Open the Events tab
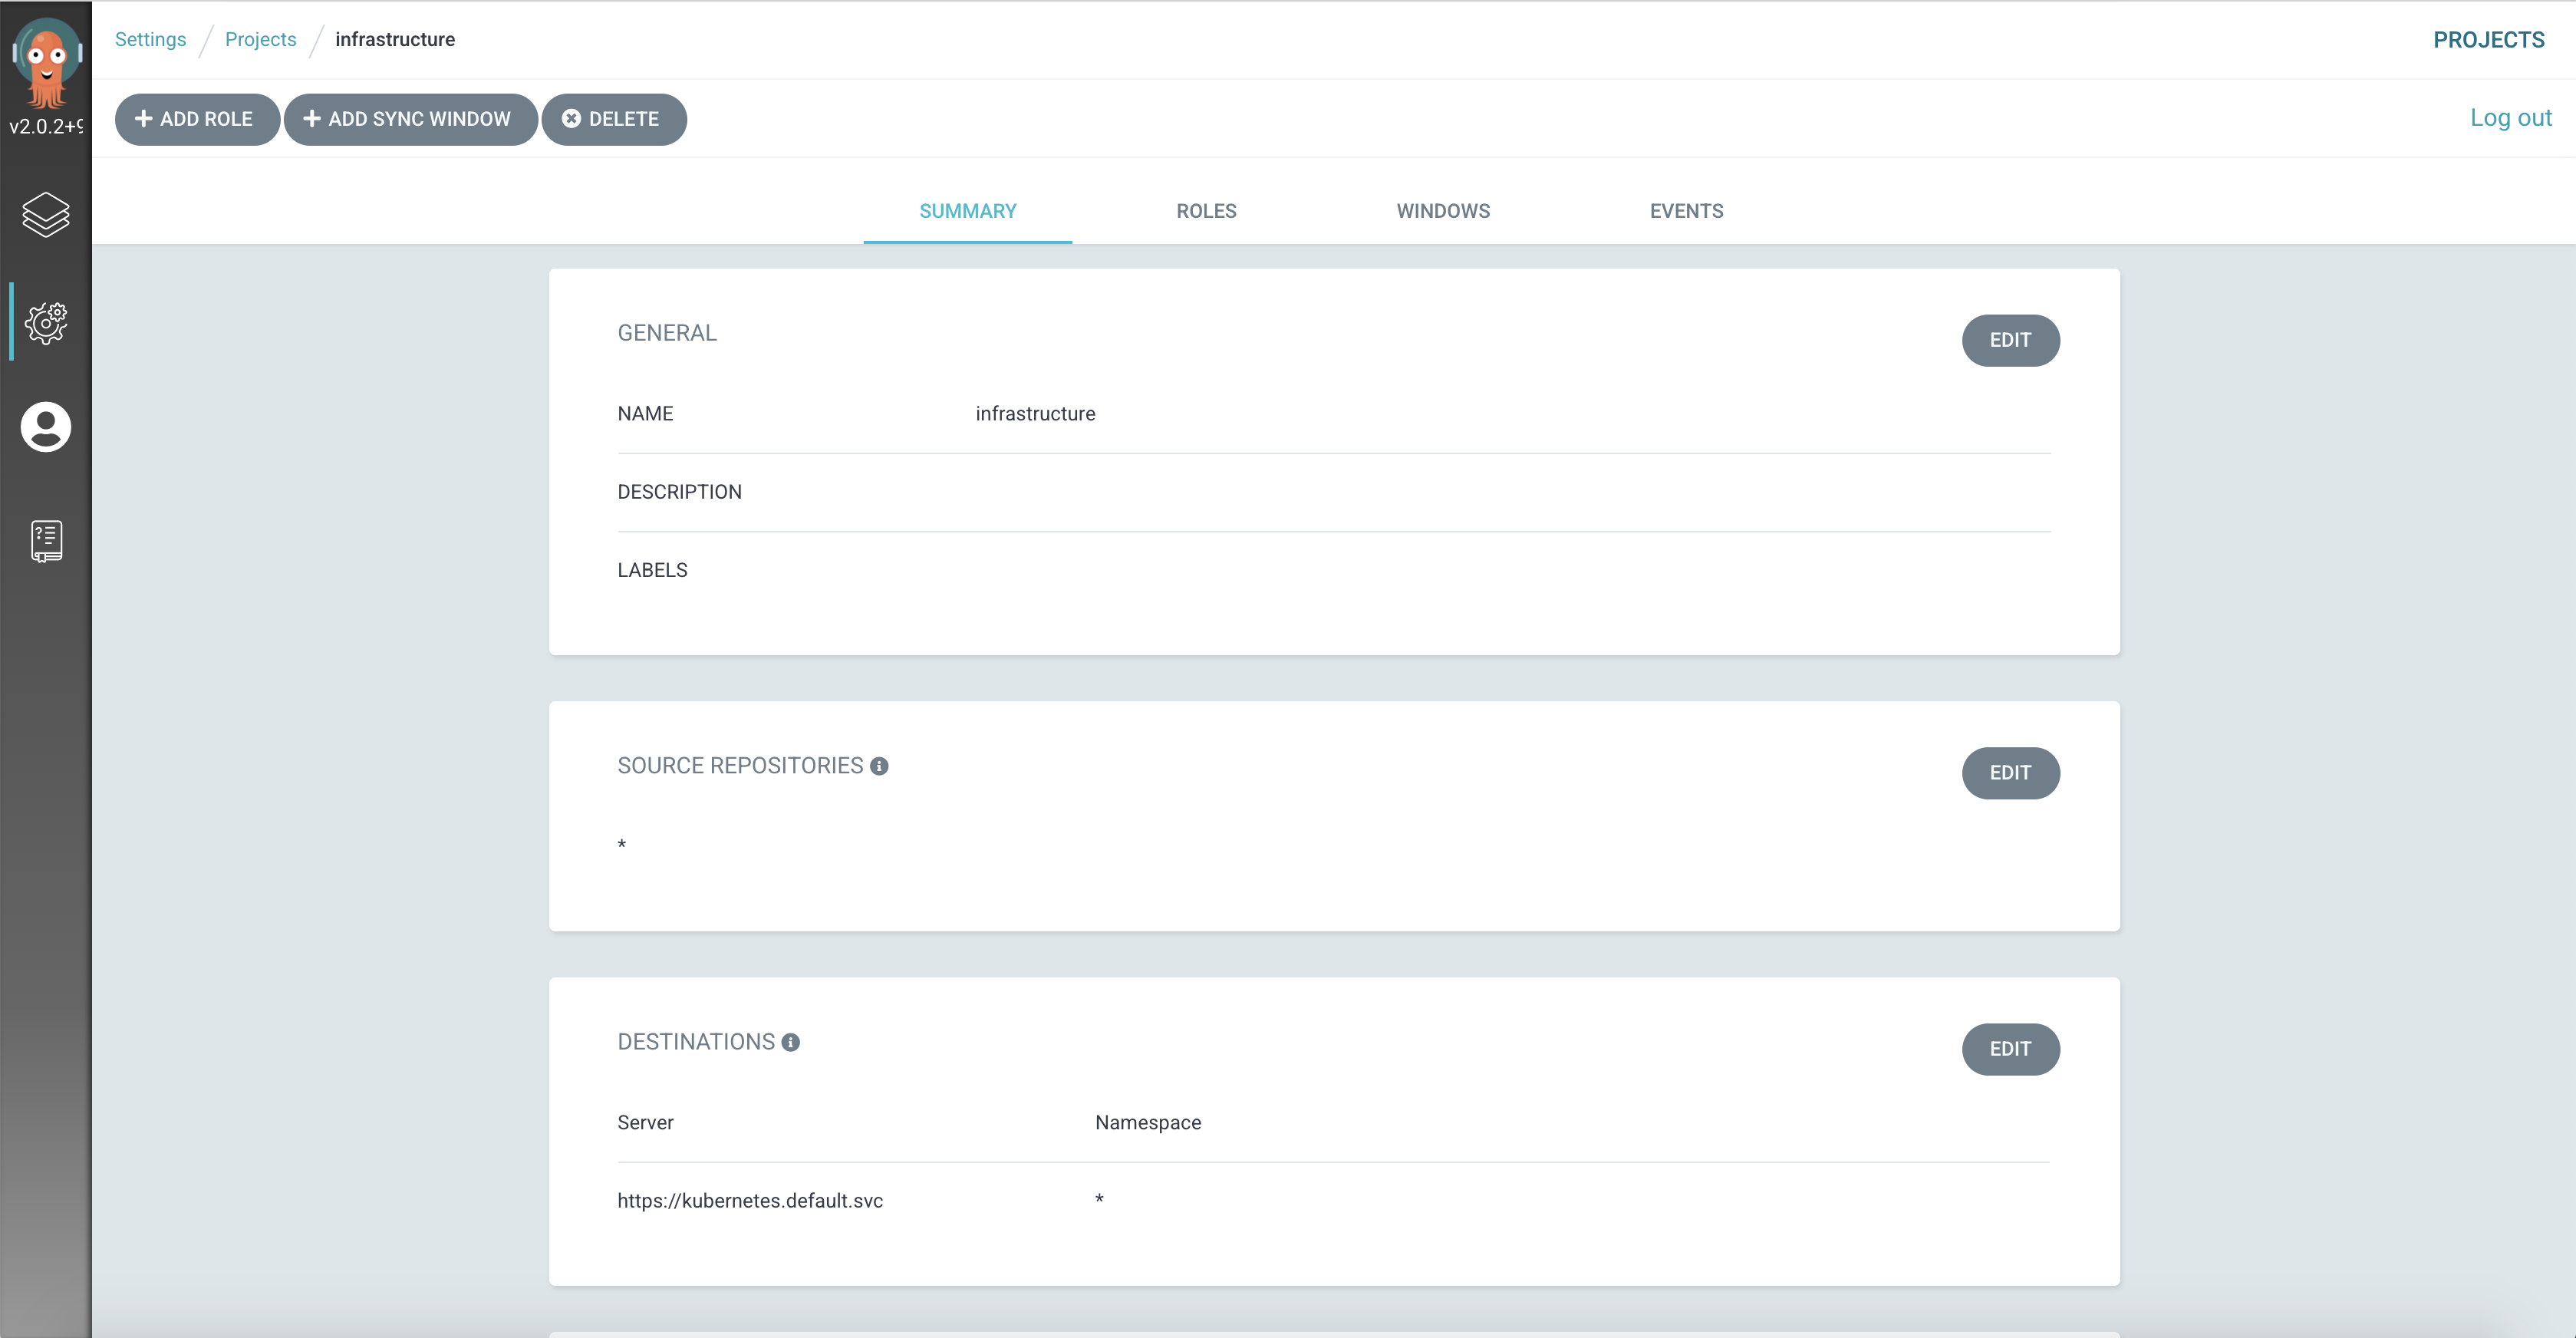This screenshot has height=1338, width=2576. (x=1686, y=211)
